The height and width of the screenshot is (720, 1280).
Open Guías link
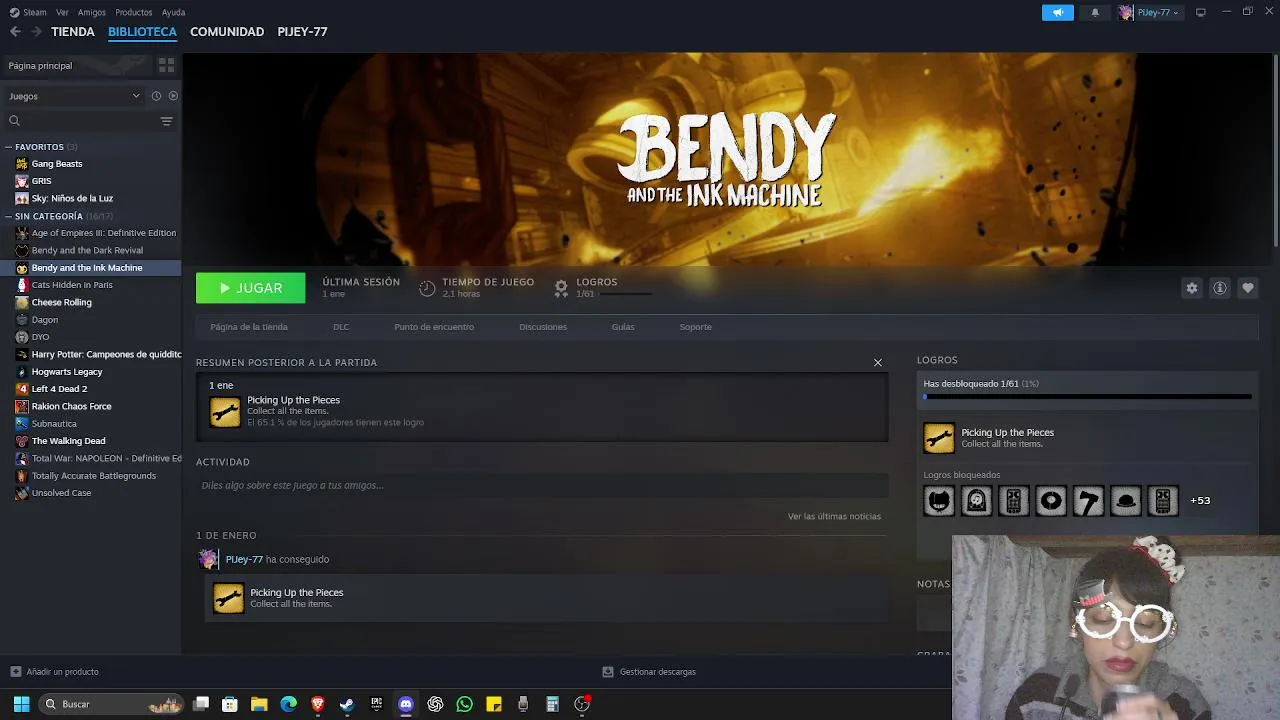(x=623, y=327)
